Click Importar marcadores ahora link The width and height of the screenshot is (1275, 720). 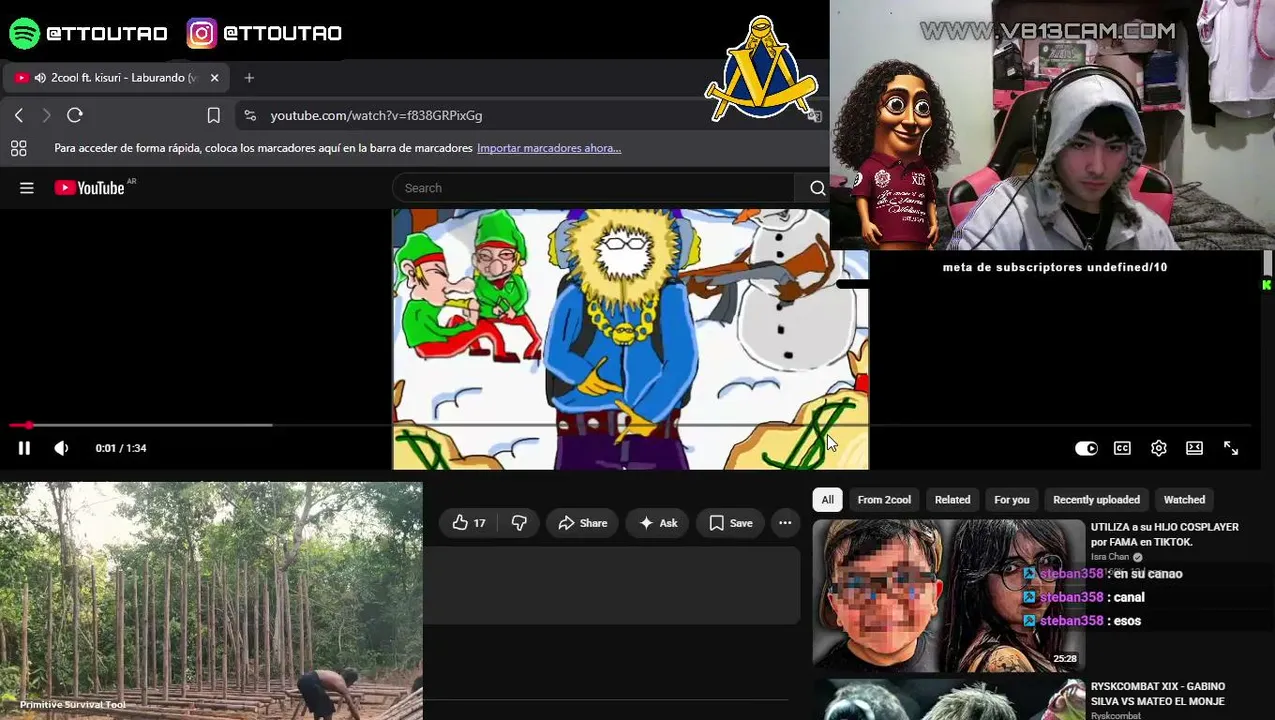(549, 148)
